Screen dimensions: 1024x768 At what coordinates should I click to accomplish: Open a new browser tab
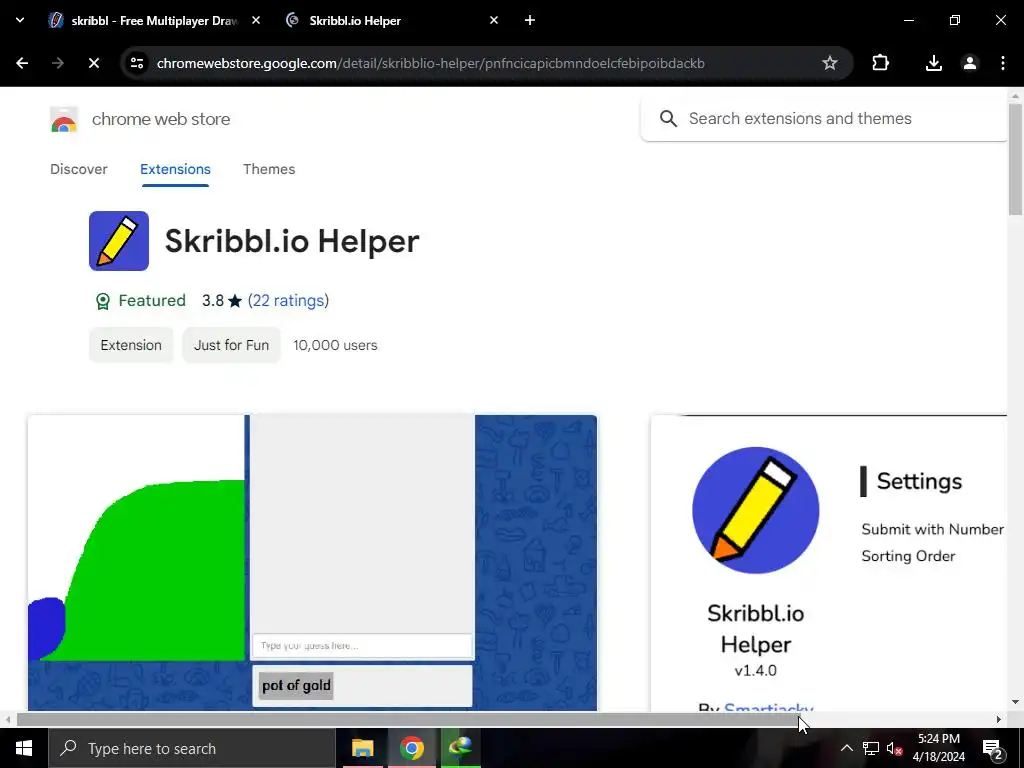point(530,20)
